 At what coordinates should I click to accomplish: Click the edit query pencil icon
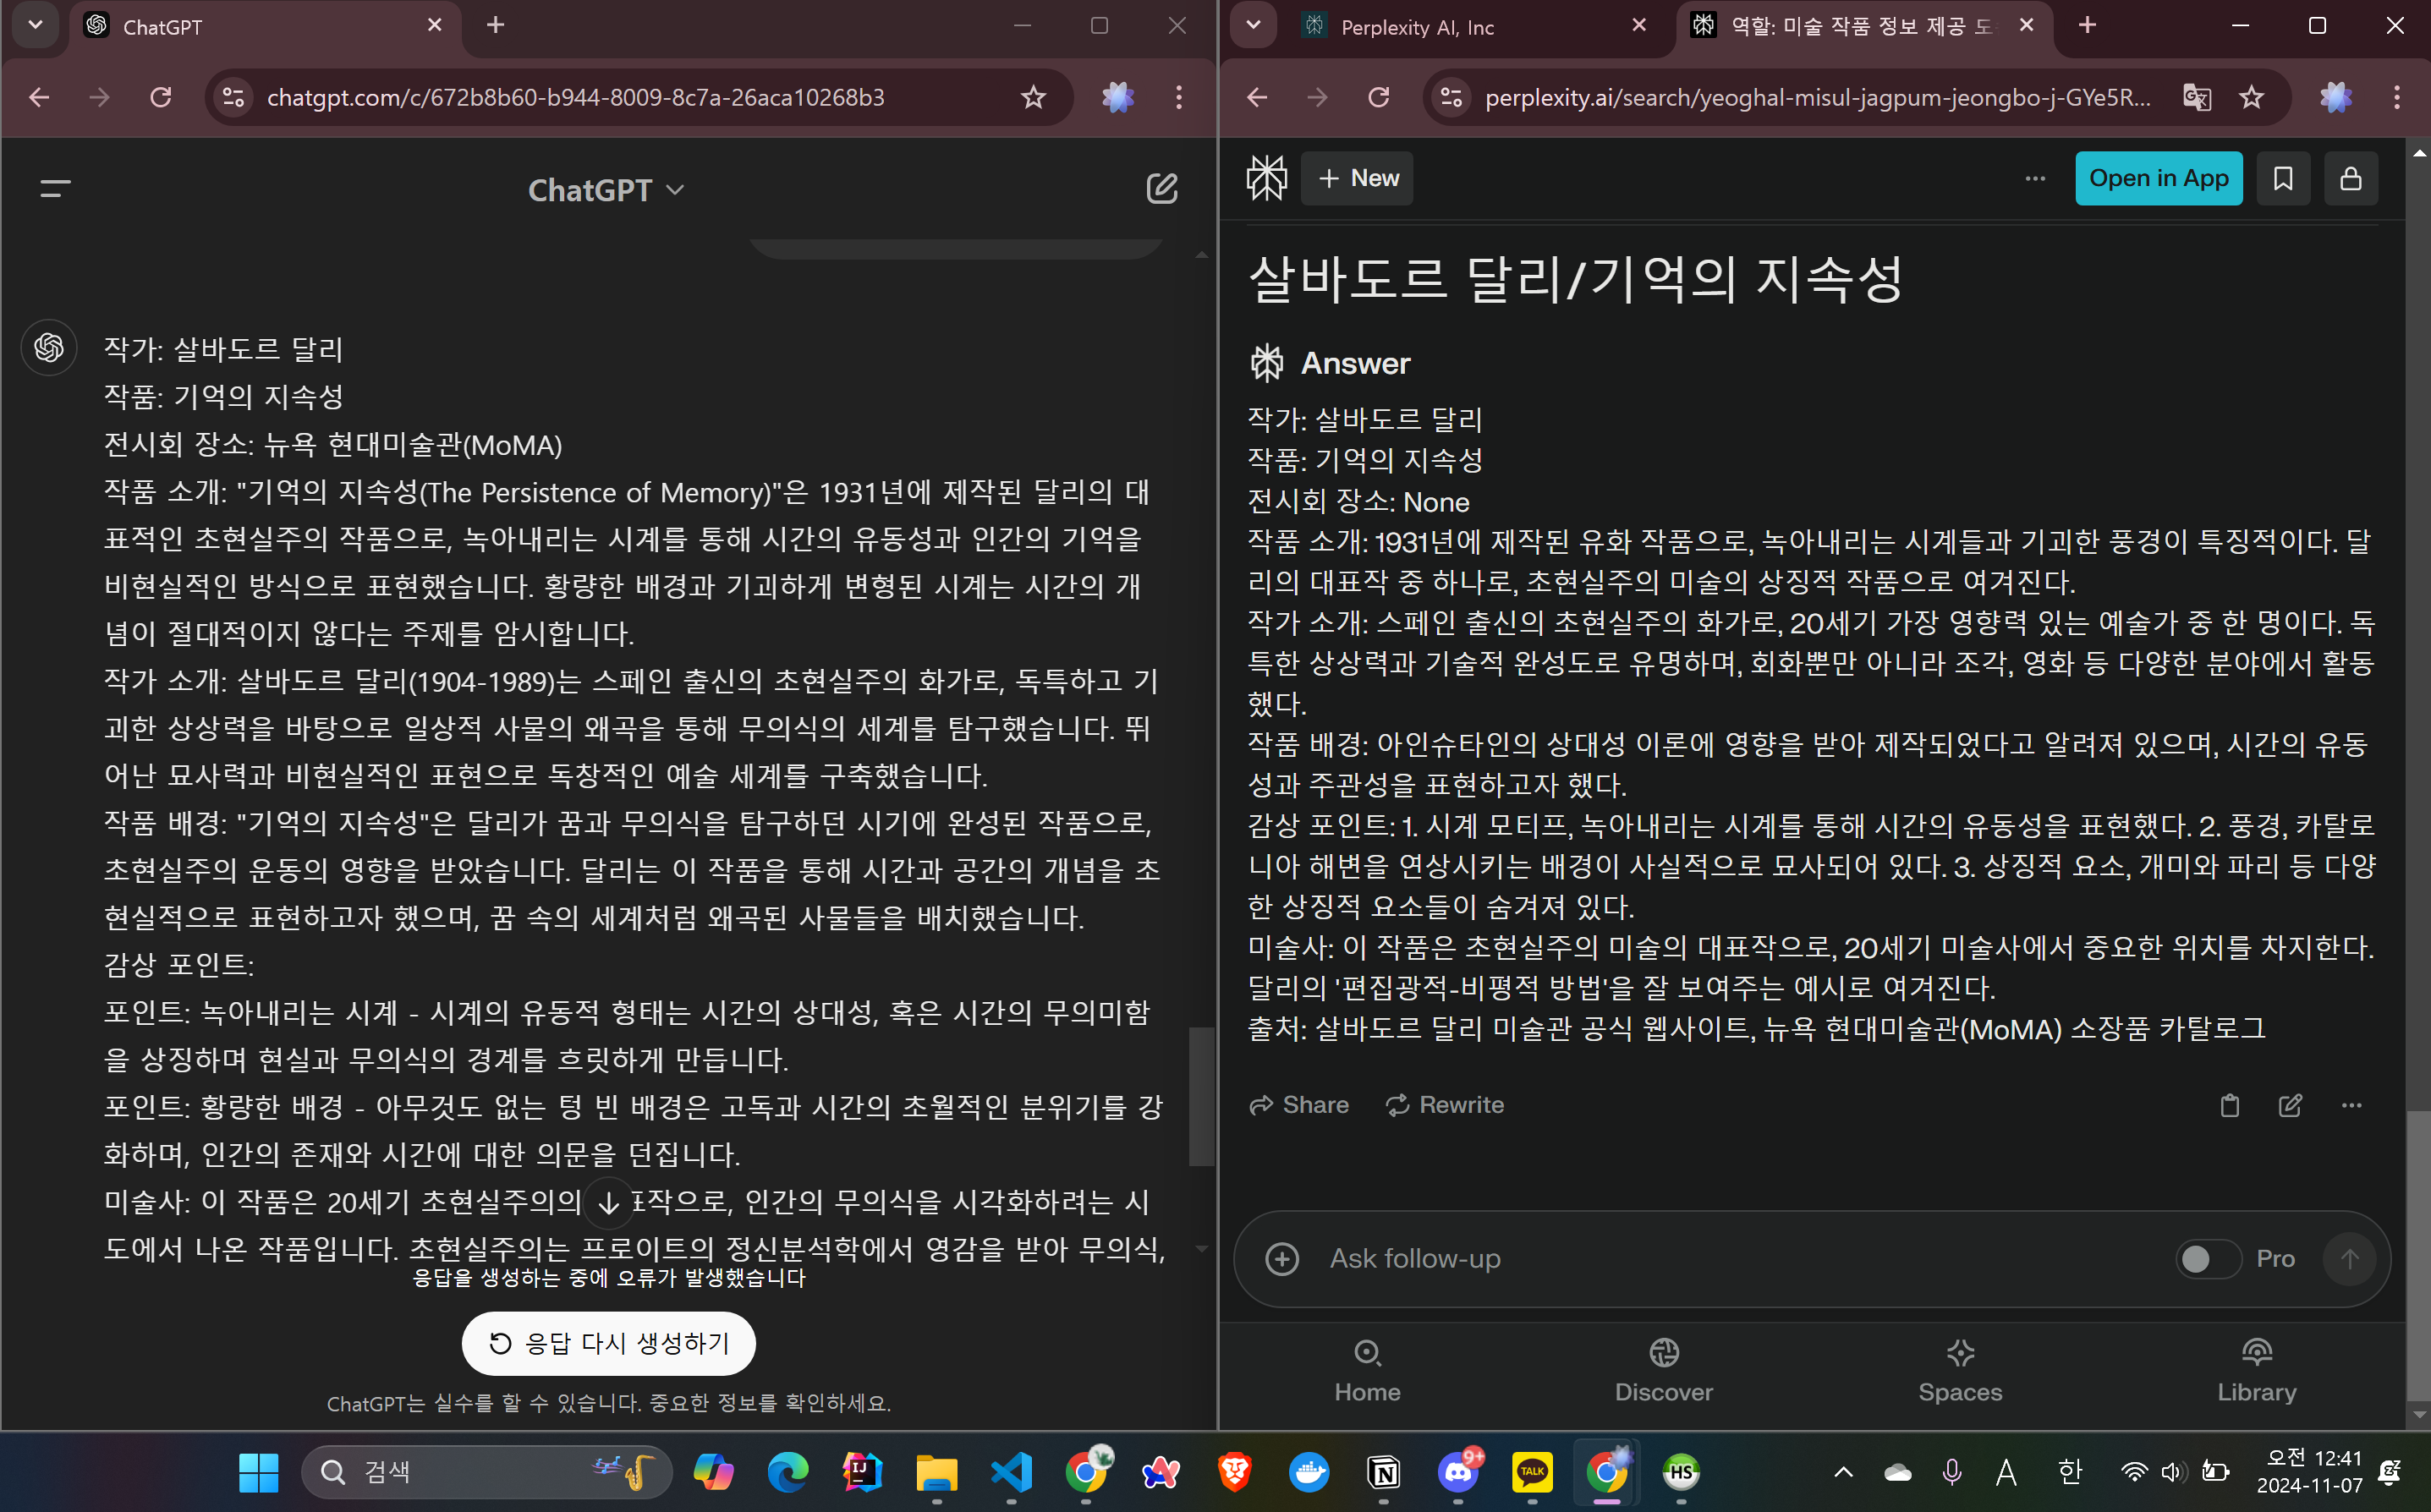(x=2290, y=1105)
